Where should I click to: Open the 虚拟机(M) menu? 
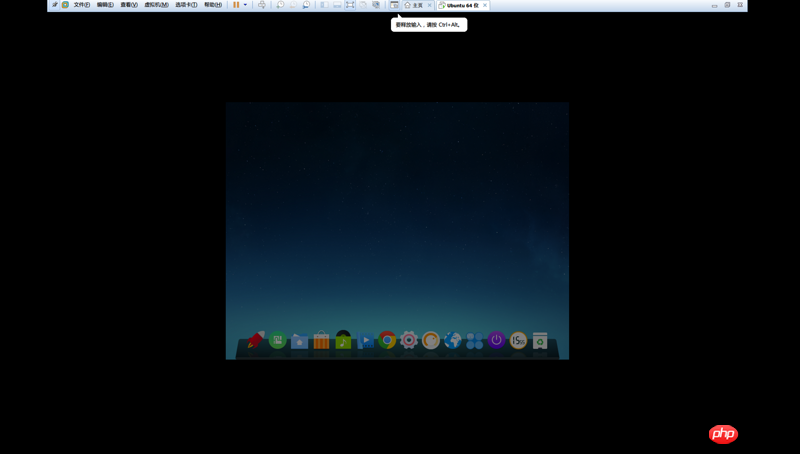(156, 5)
